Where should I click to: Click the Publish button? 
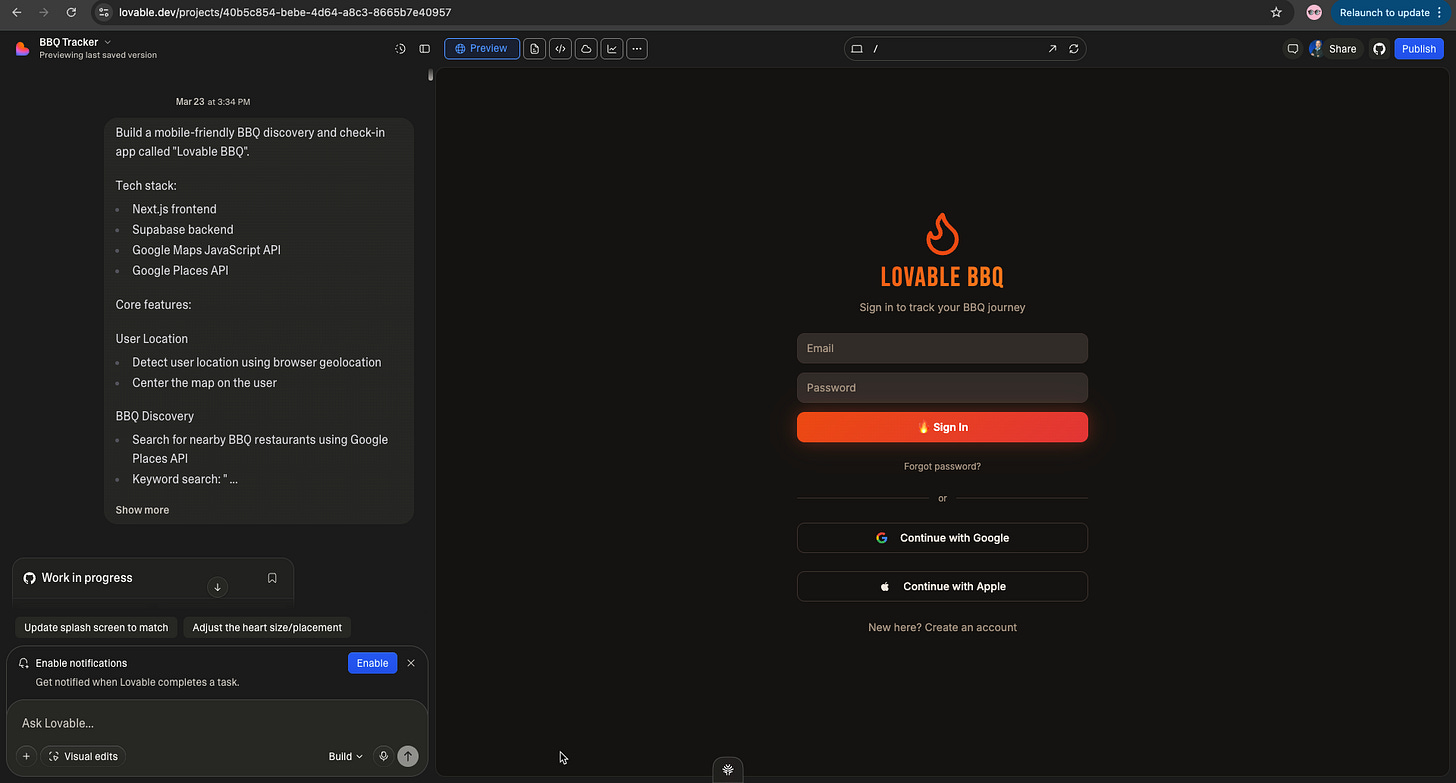pos(1419,48)
